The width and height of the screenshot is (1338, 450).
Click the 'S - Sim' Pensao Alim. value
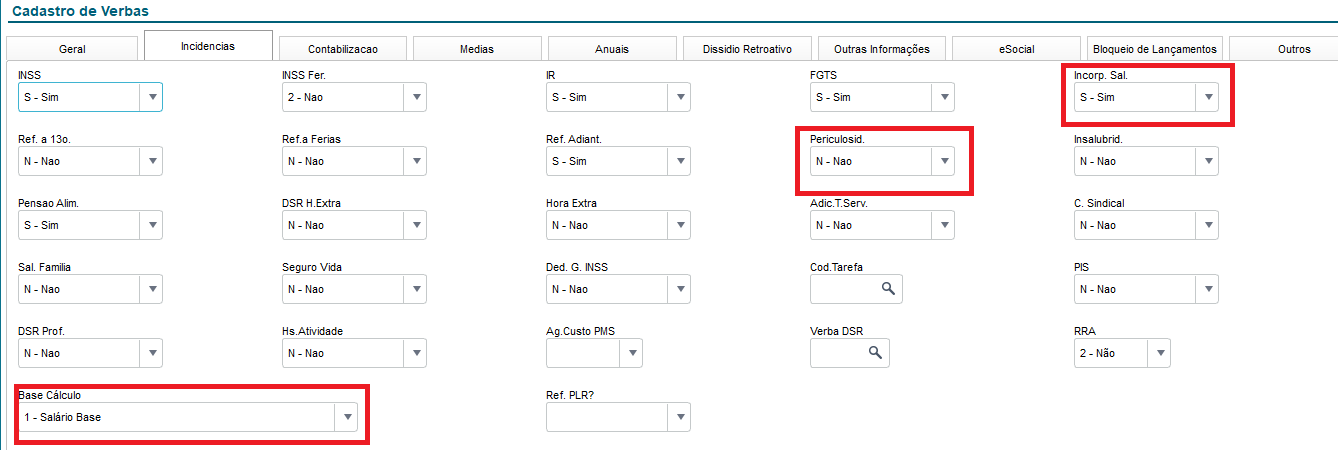tap(41, 225)
